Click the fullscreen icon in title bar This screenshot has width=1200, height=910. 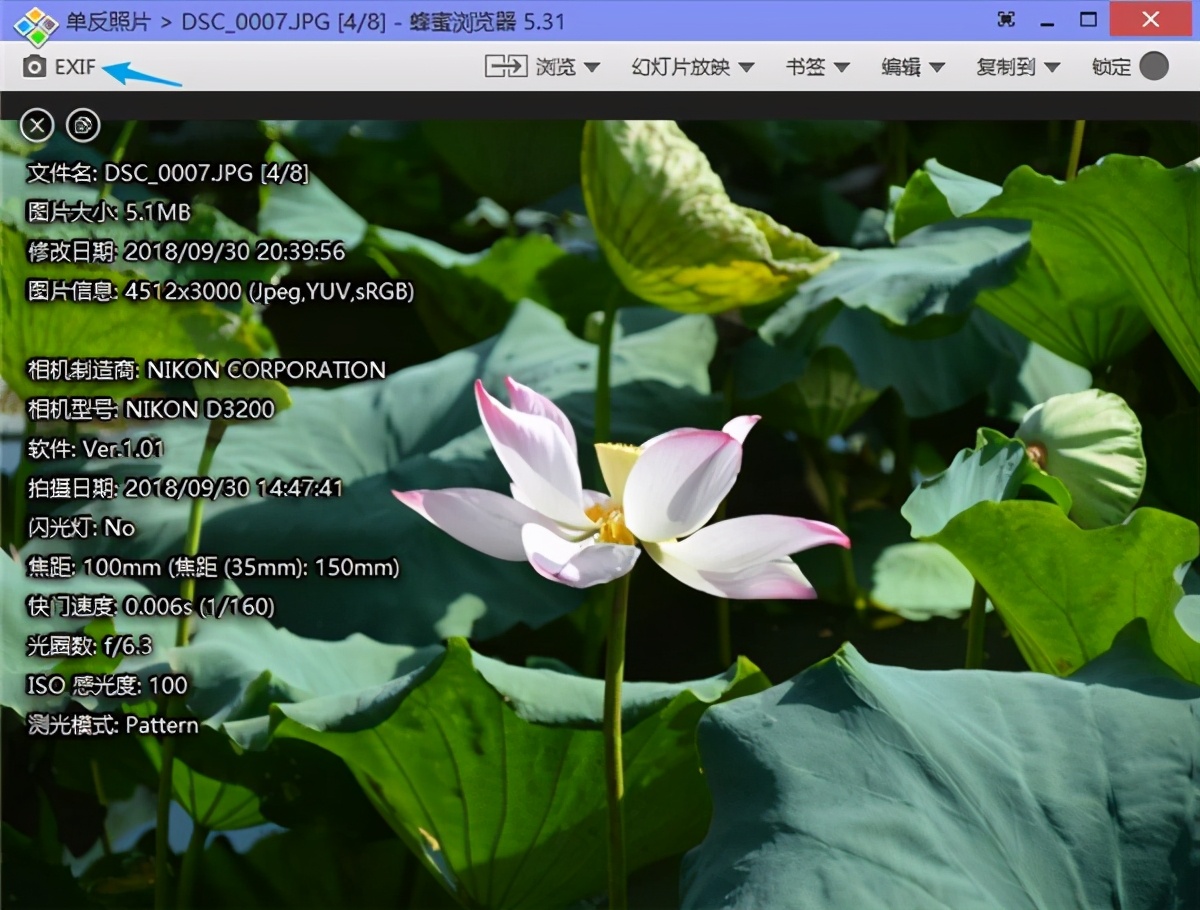click(x=1007, y=19)
